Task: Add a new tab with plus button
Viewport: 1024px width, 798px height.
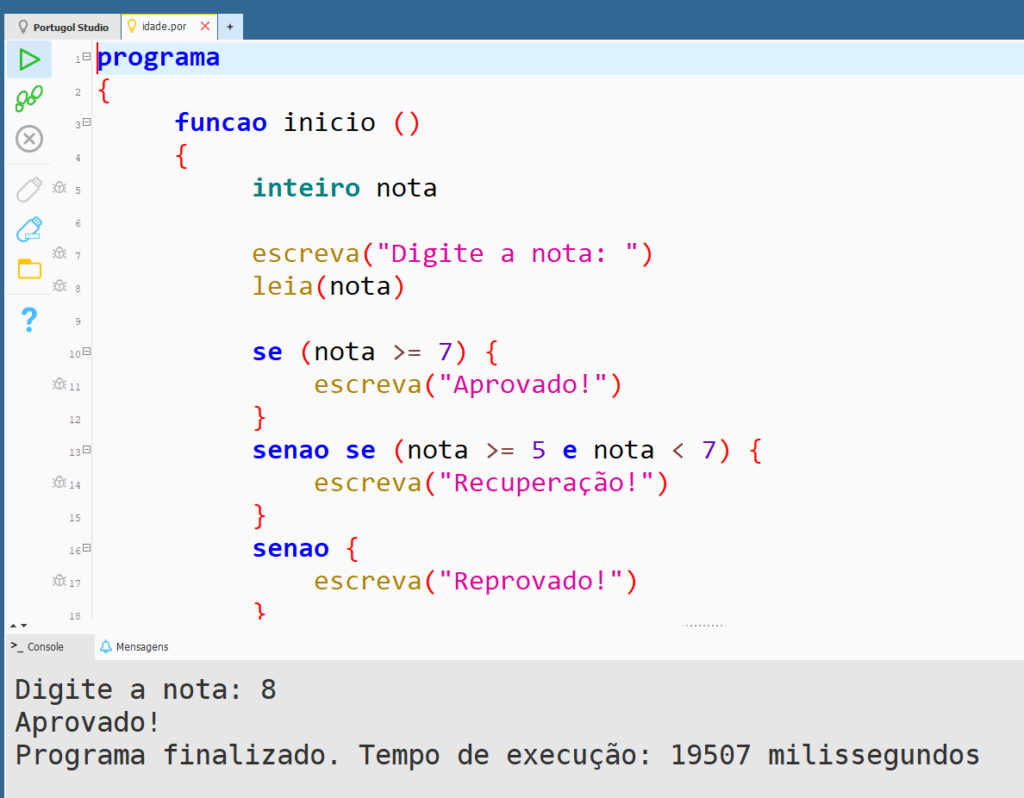Action: (x=229, y=27)
